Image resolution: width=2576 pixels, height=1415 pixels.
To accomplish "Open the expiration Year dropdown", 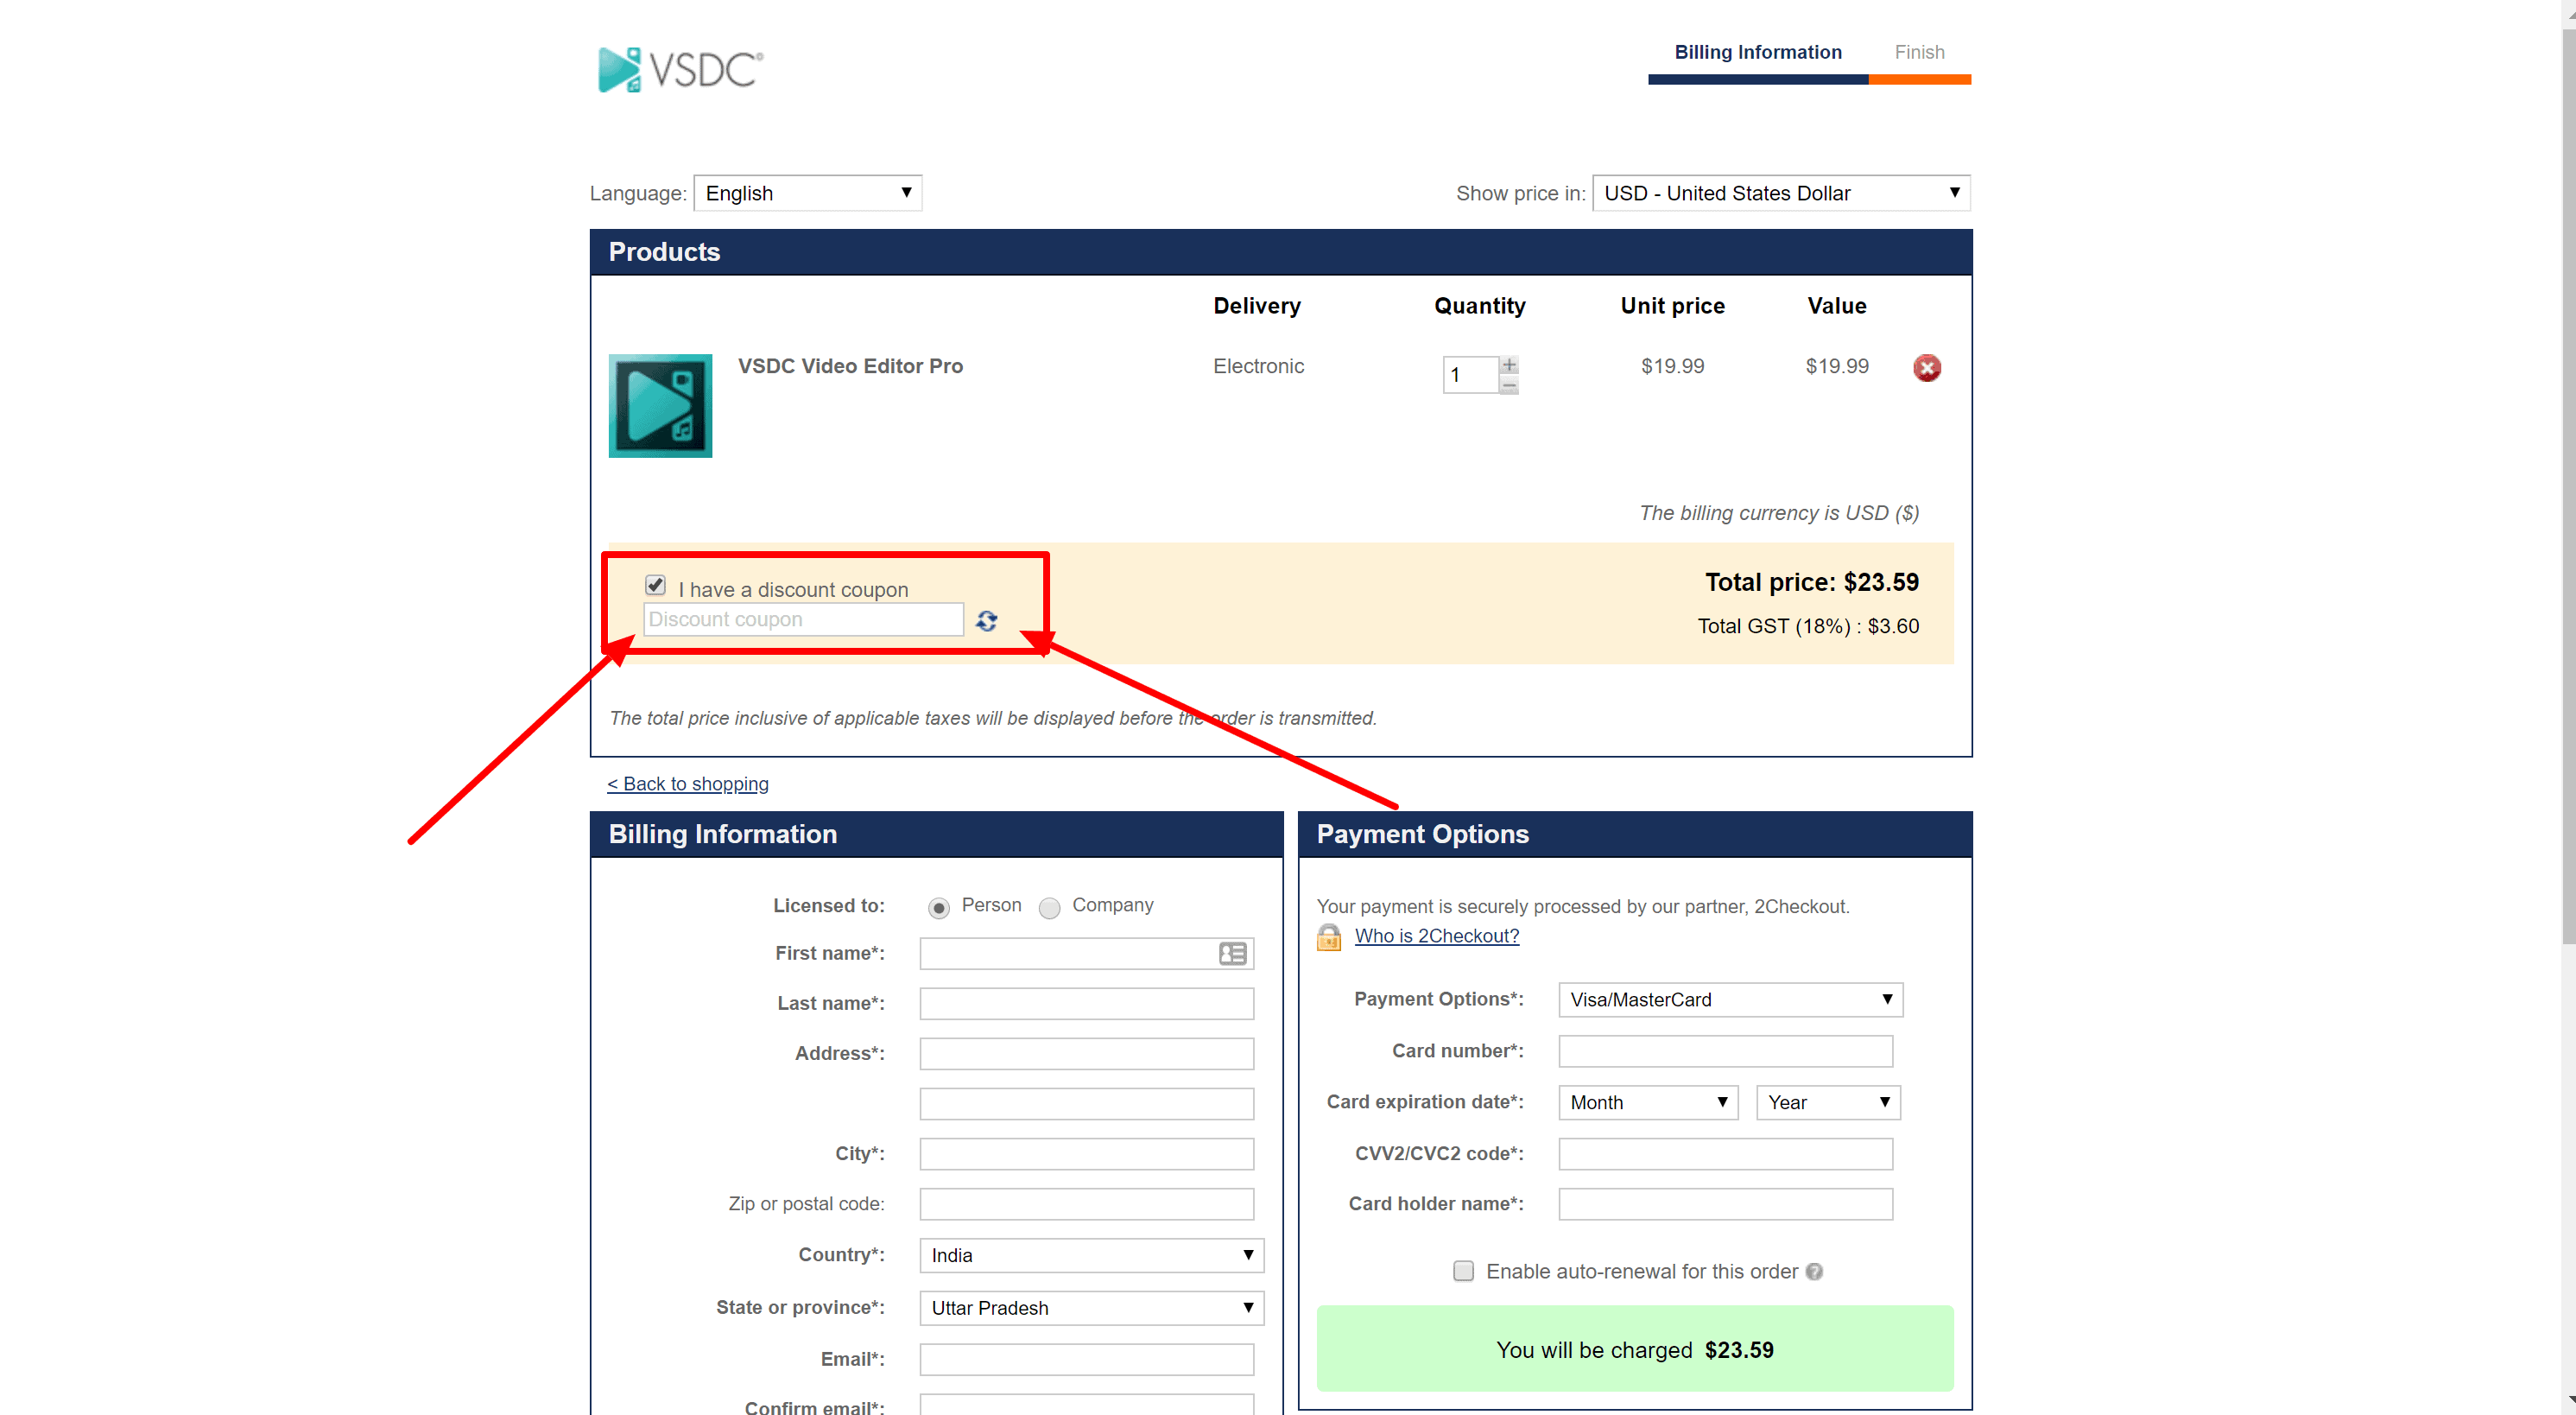I will pyautogui.click(x=1828, y=1102).
